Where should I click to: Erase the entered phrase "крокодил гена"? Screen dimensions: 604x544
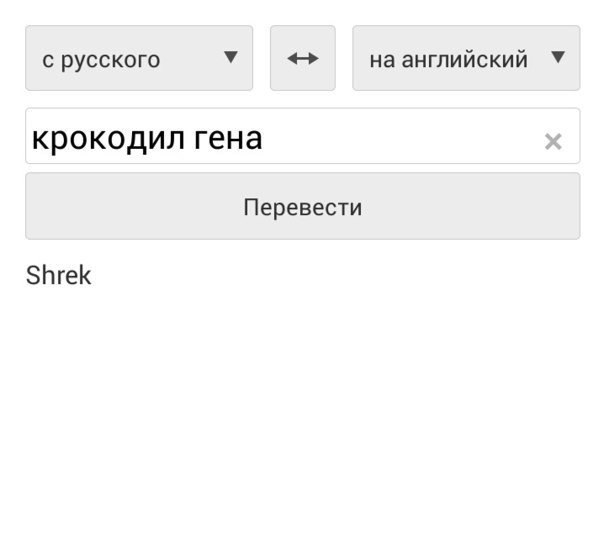[553, 142]
